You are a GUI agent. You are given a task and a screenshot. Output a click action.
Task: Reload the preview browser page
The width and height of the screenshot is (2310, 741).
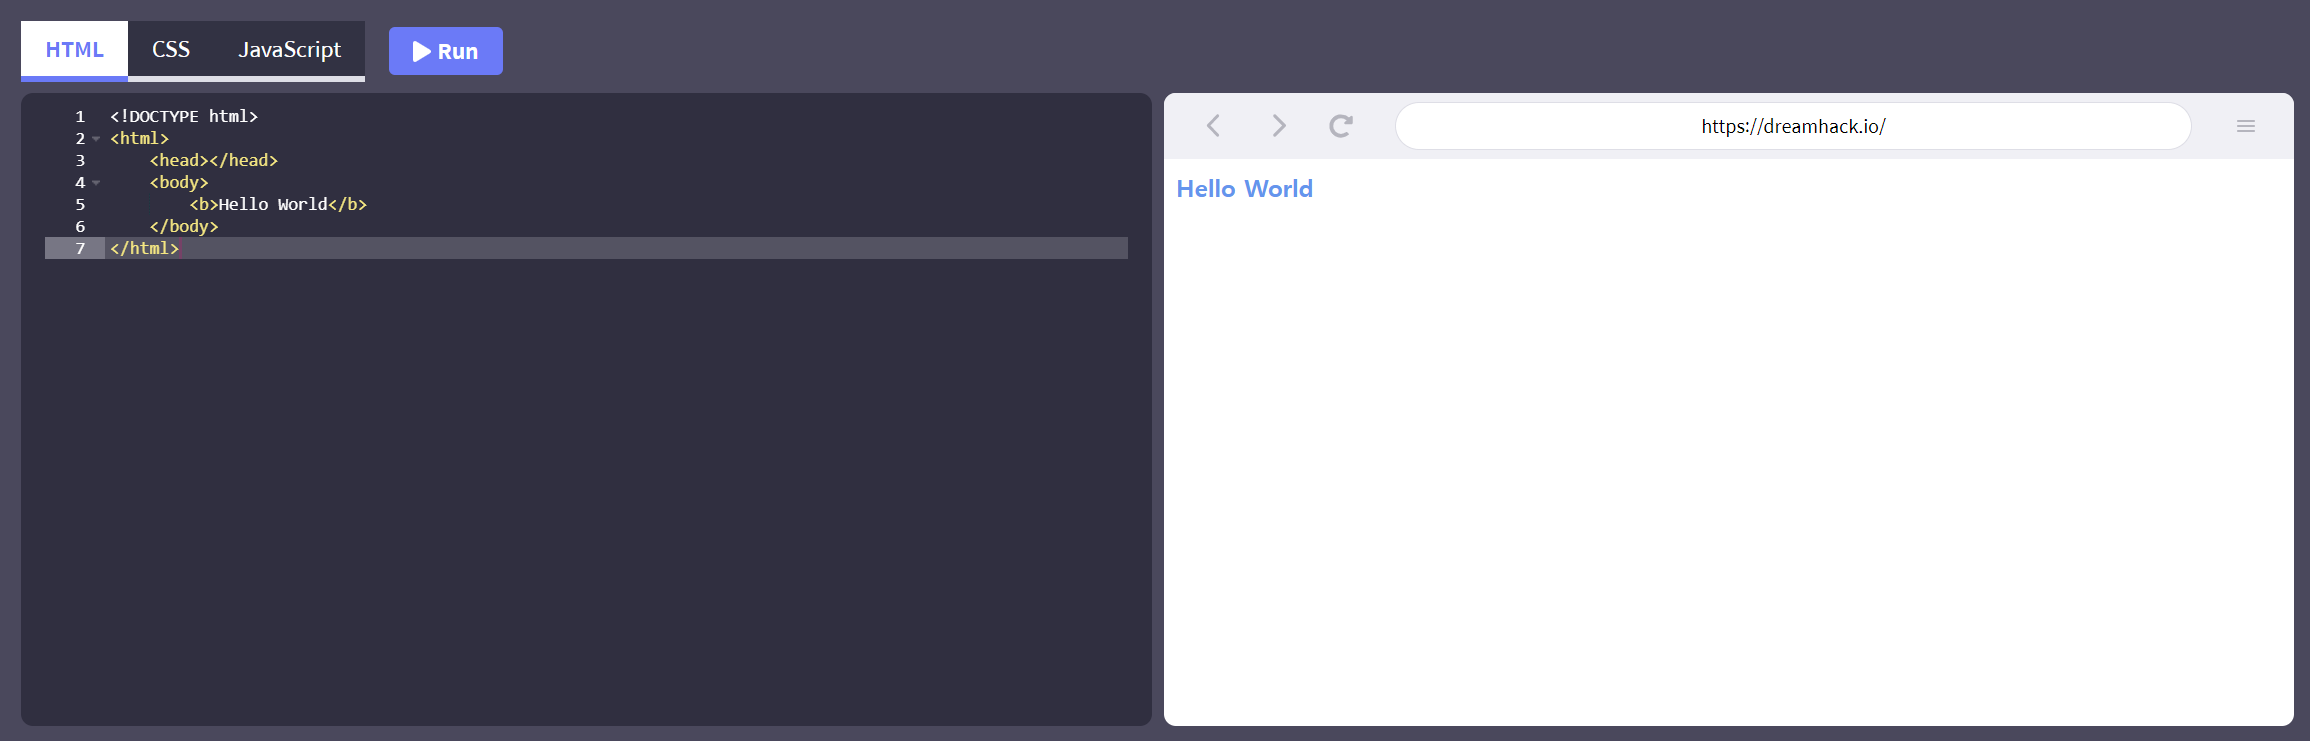(x=1341, y=126)
